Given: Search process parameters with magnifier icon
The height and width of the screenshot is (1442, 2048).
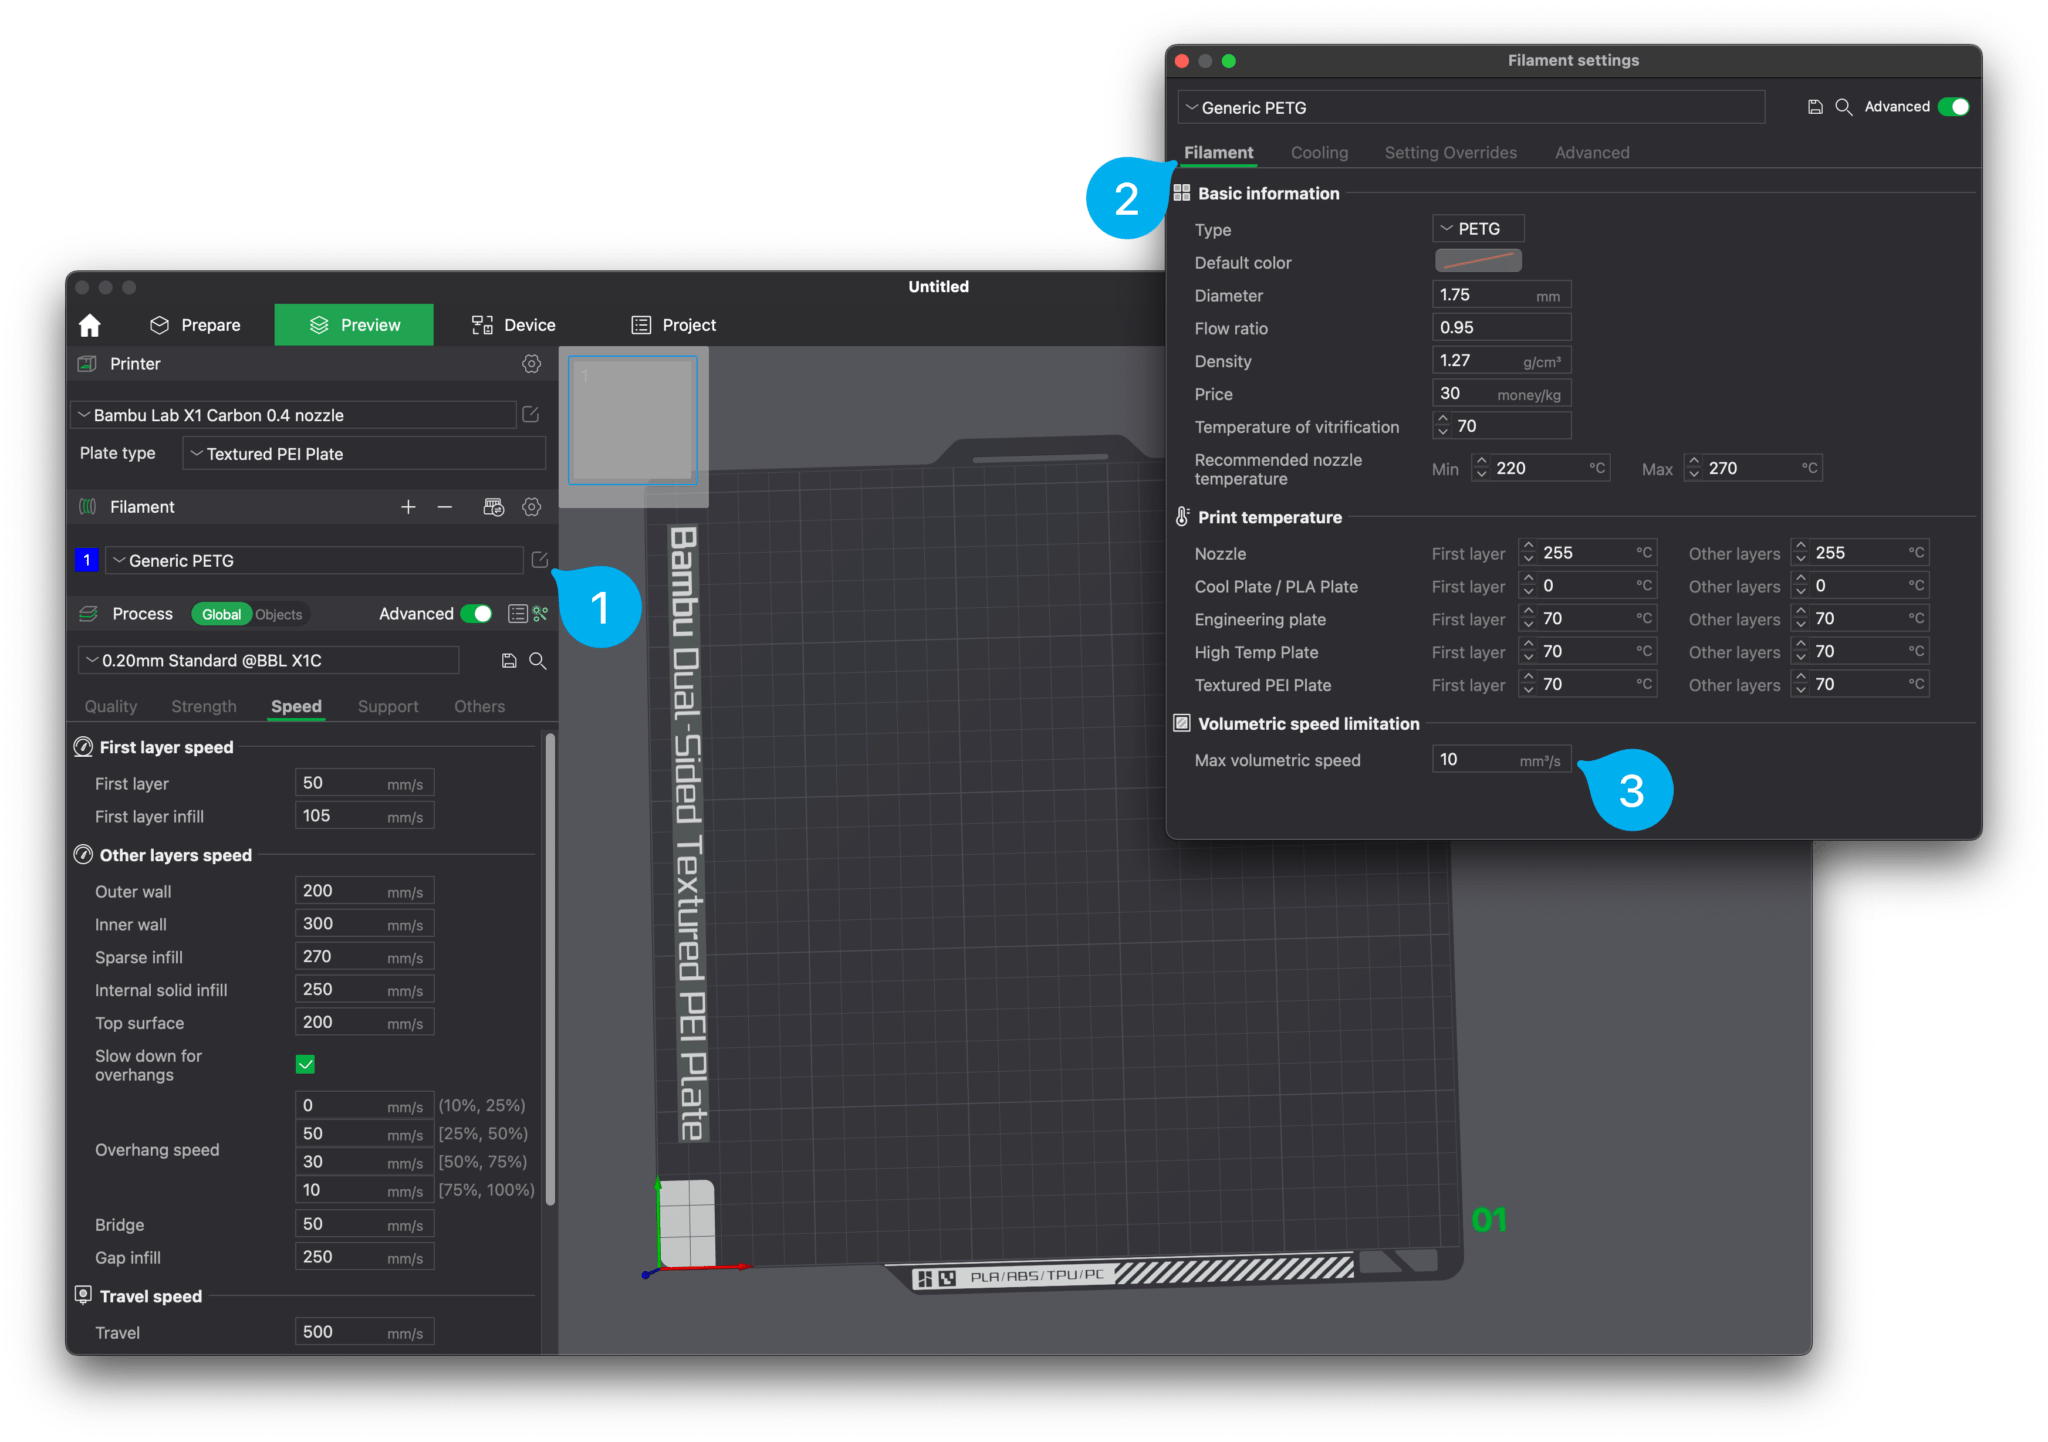Looking at the screenshot, I should (538, 660).
